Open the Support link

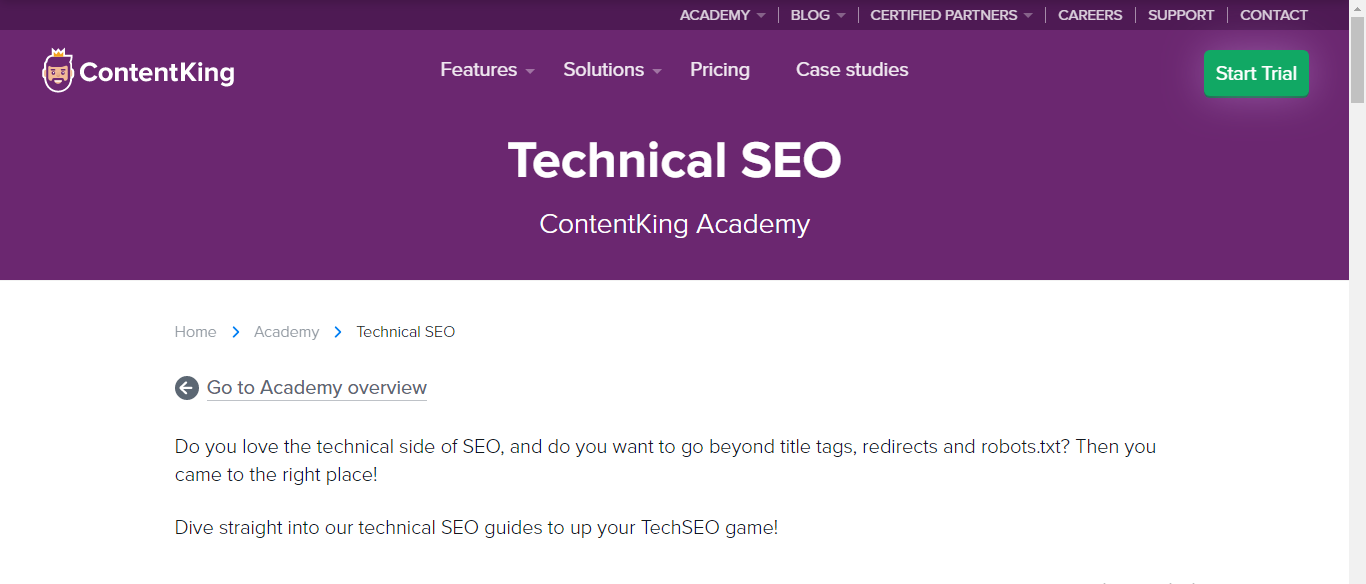click(1181, 15)
